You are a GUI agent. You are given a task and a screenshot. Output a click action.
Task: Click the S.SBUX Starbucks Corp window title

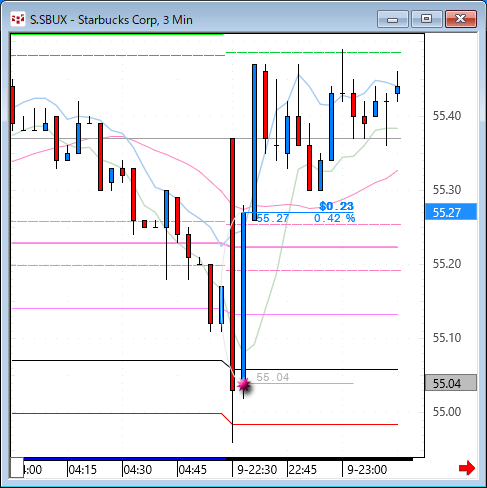[x=111, y=20]
